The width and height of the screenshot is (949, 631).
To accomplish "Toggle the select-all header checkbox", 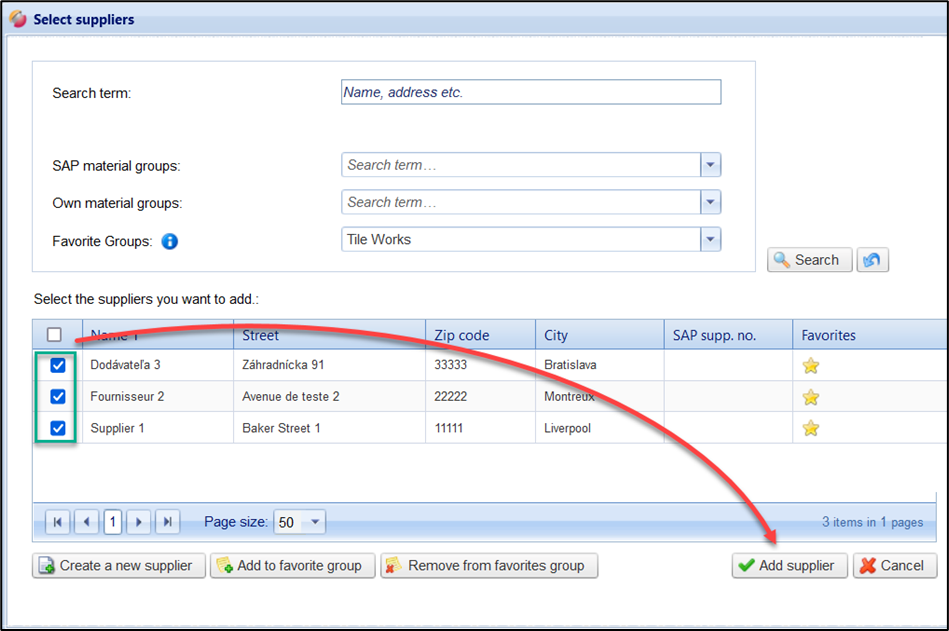I will [x=55, y=335].
